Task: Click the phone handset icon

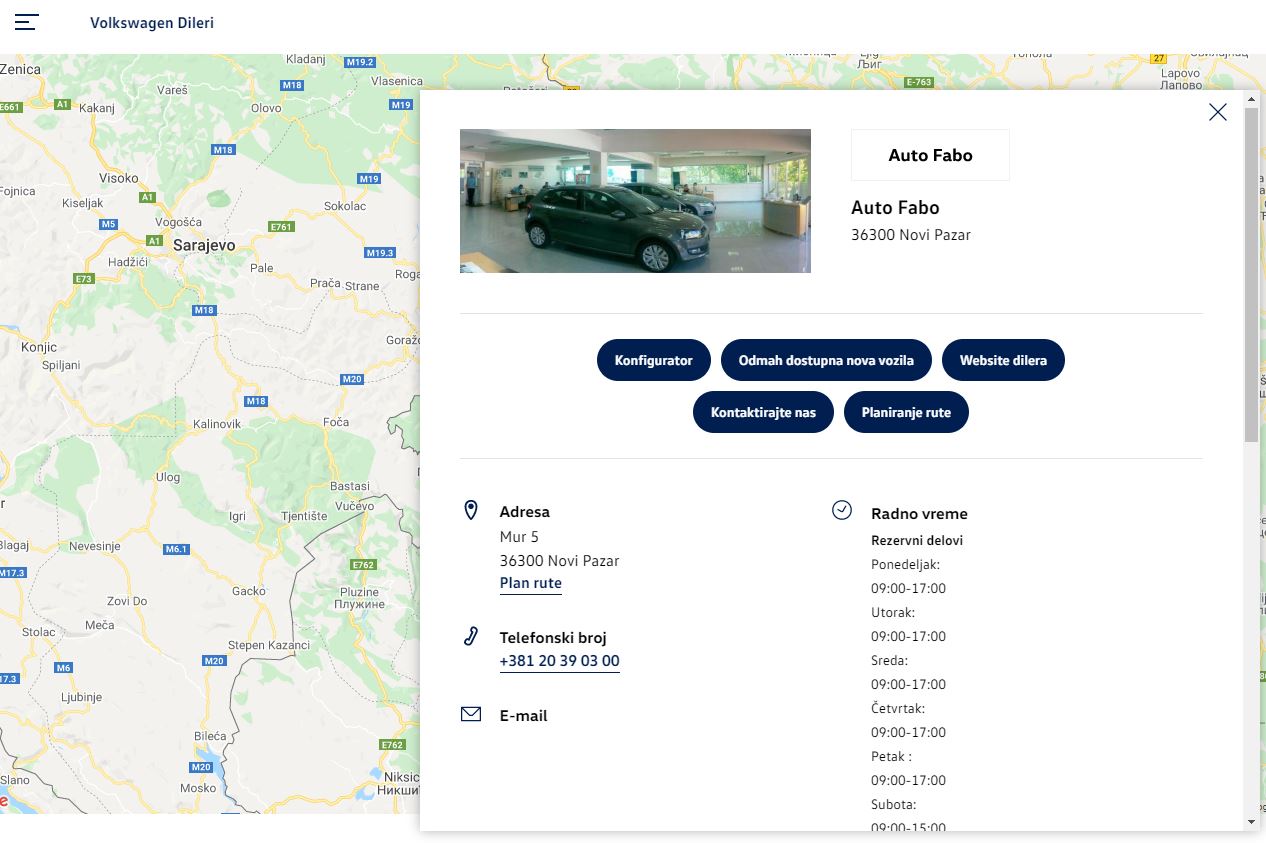Action: 471,636
